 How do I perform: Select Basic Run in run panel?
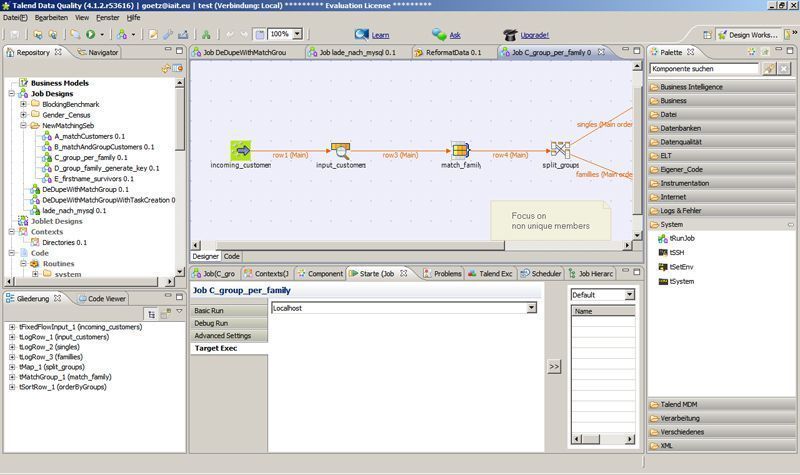[x=229, y=310]
